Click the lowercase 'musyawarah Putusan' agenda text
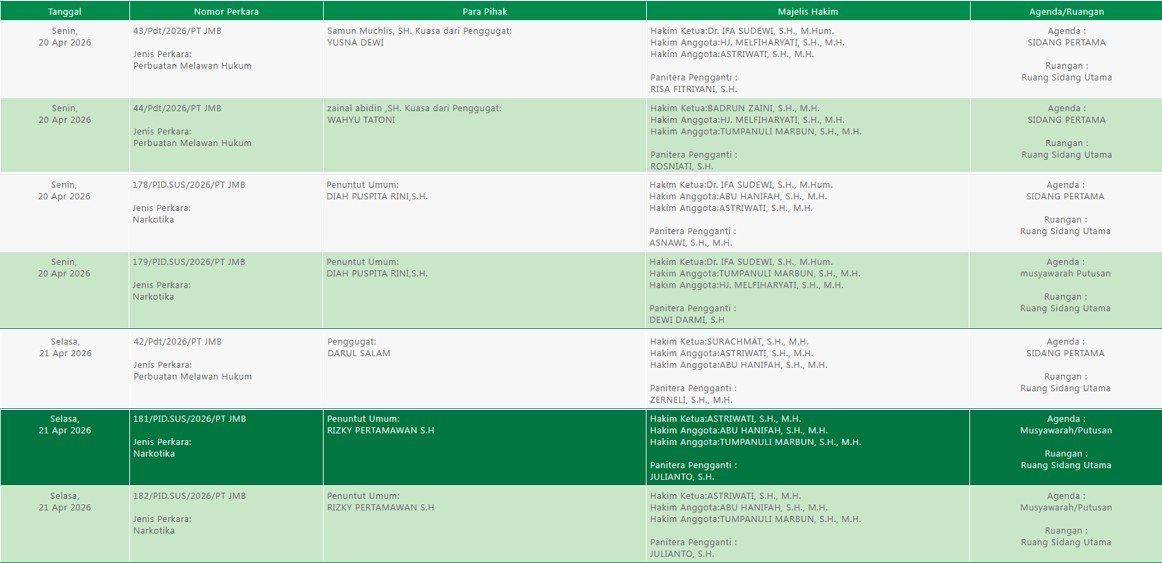 click(1065, 274)
